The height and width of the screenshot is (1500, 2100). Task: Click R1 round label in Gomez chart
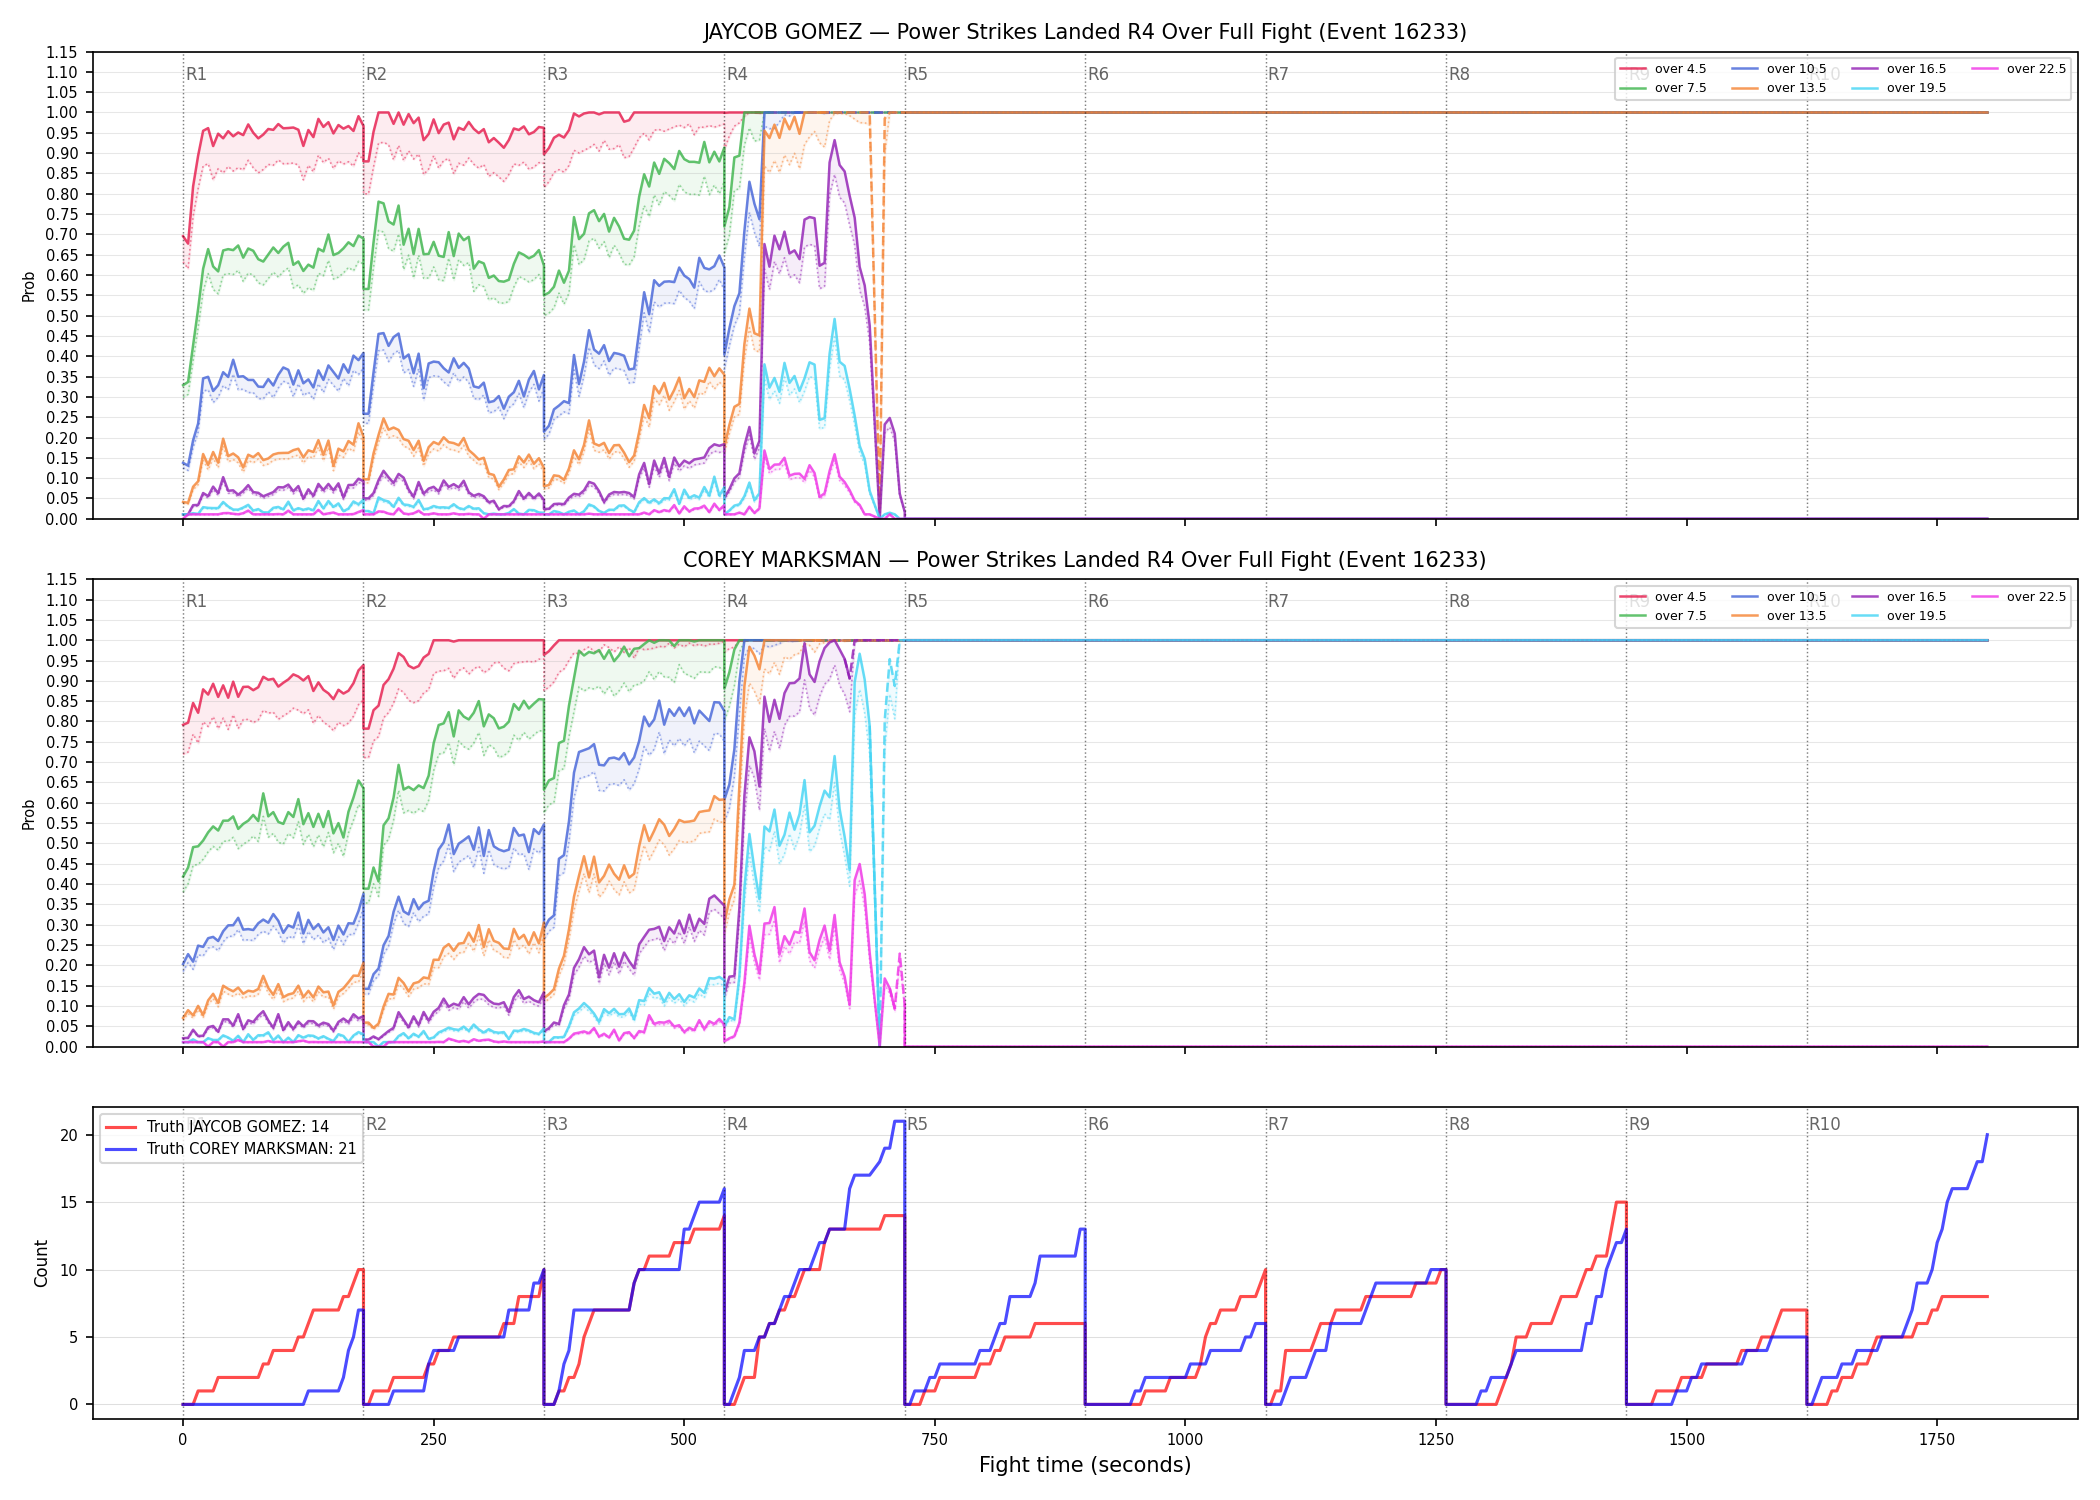coord(196,74)
